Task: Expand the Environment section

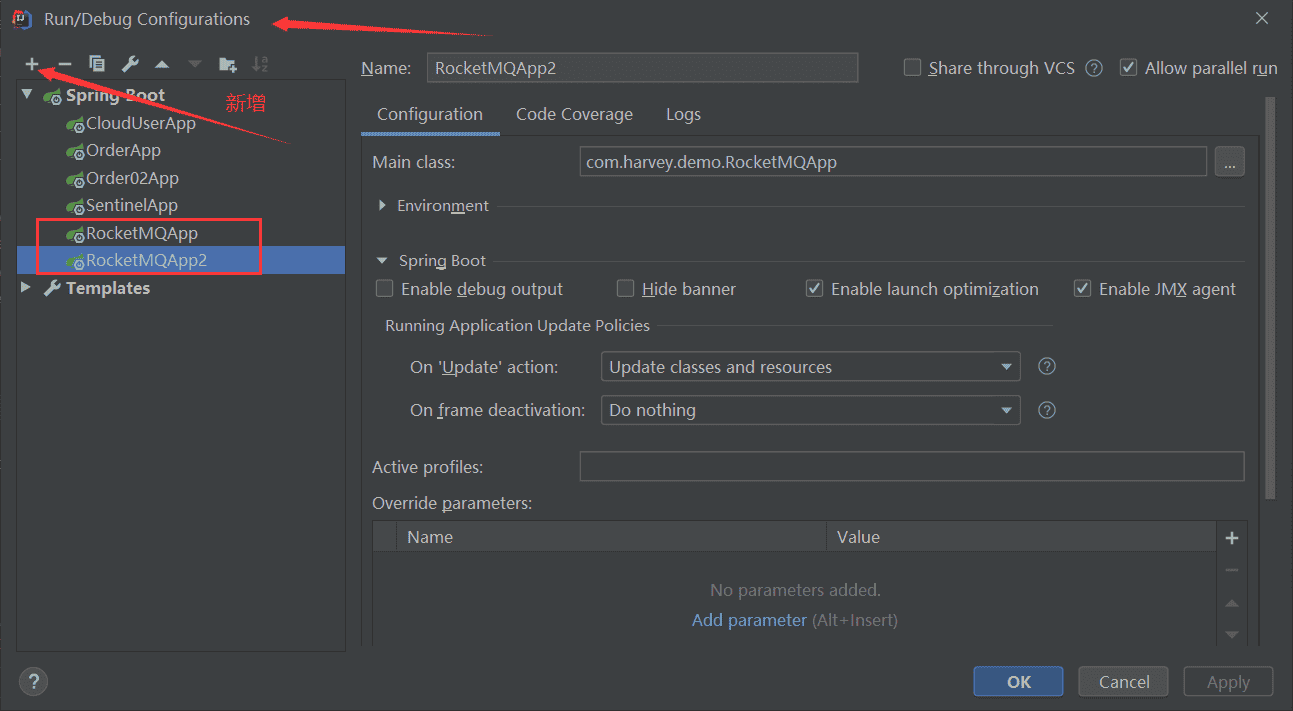Action: point(382,205)
